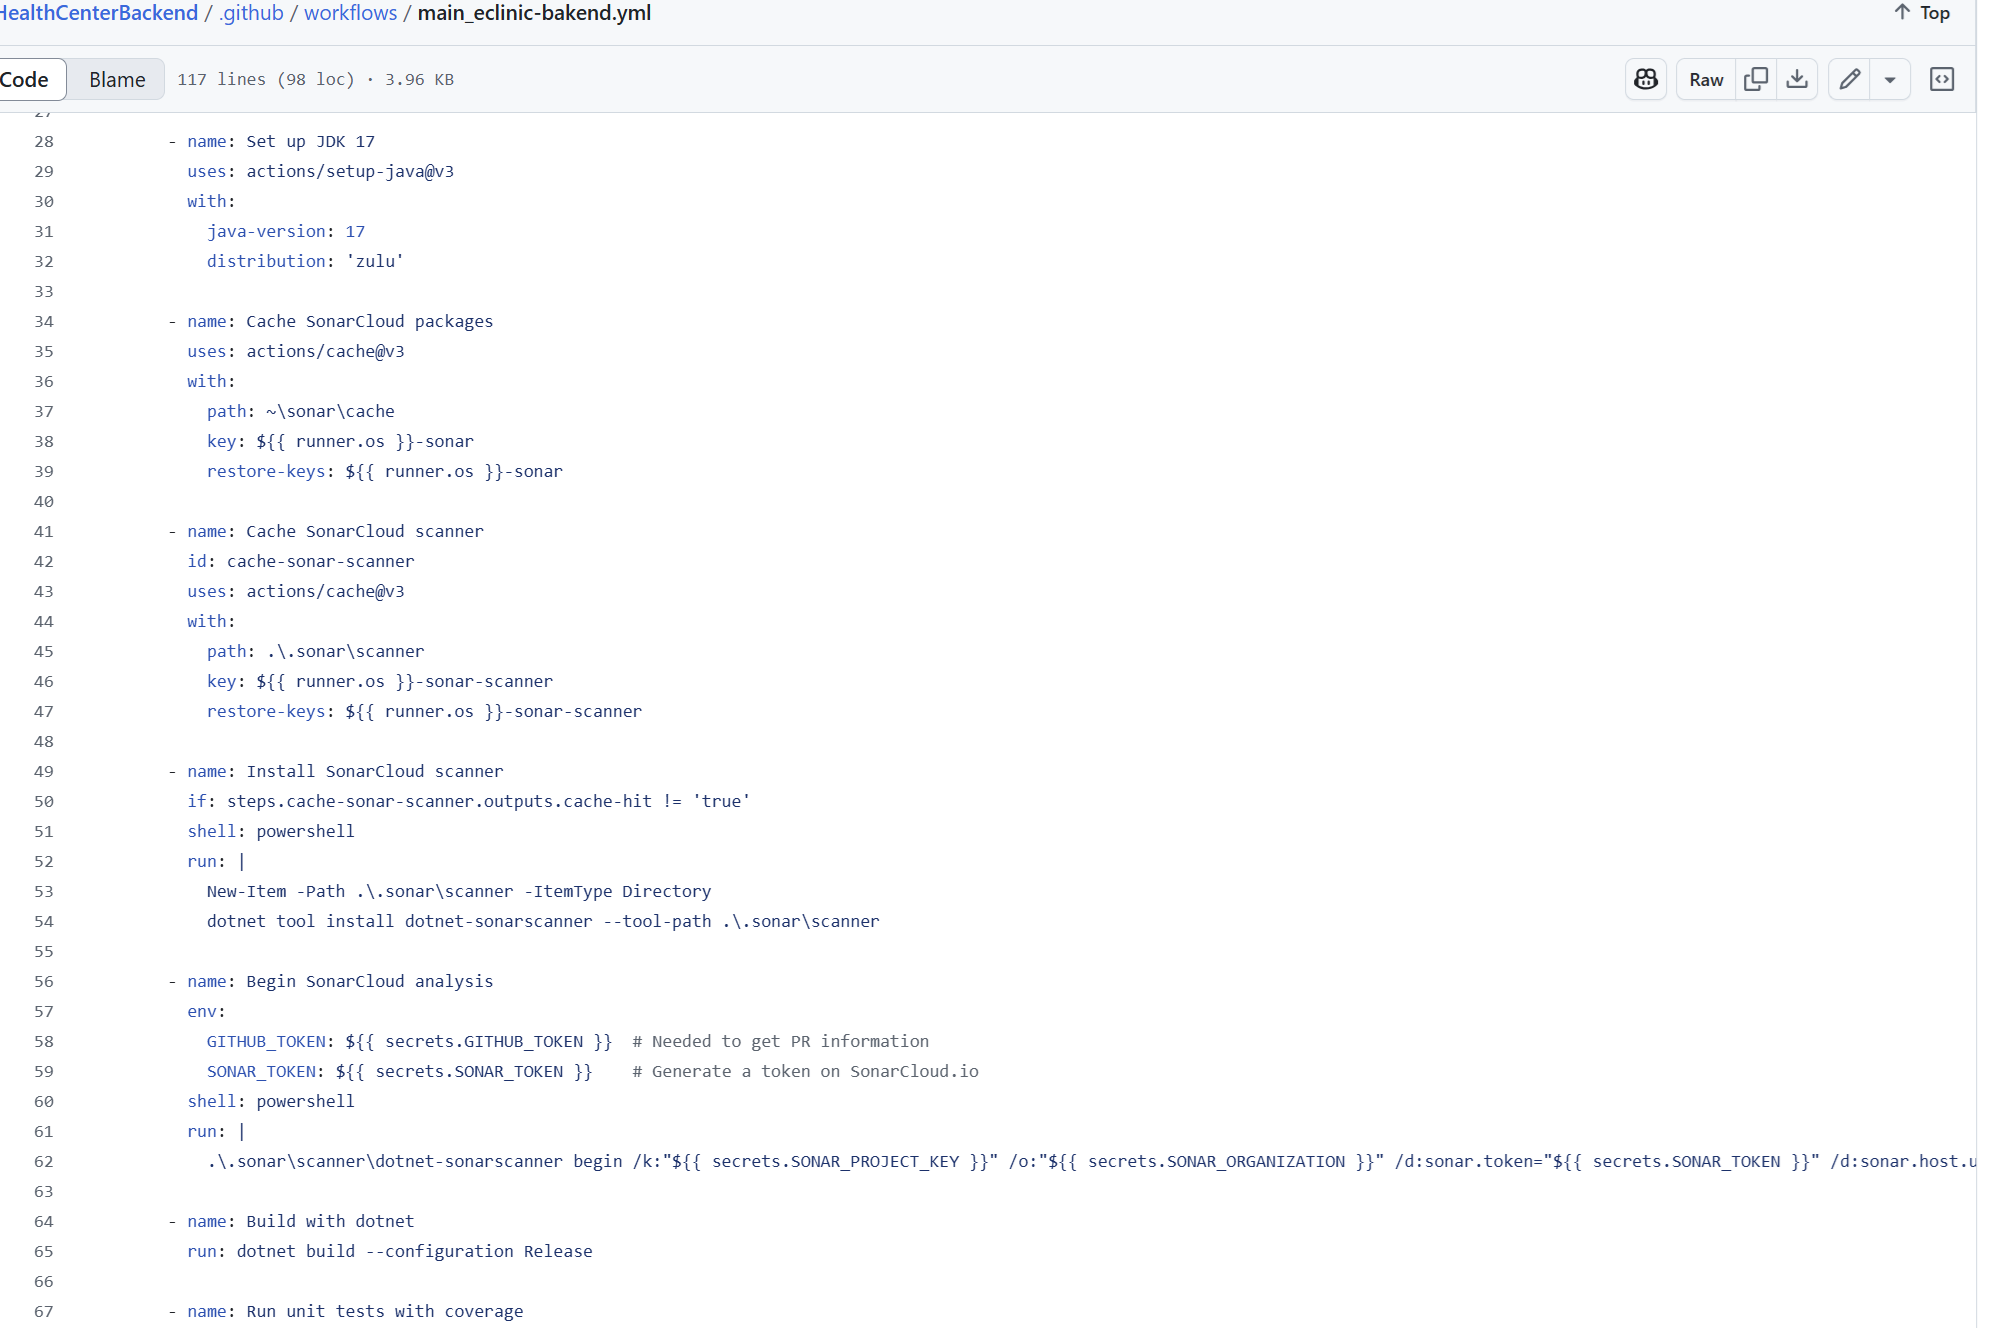Select line number 49
Image resolution: width=1998 pixels, height=1328 pixels.
click(44, 771)
